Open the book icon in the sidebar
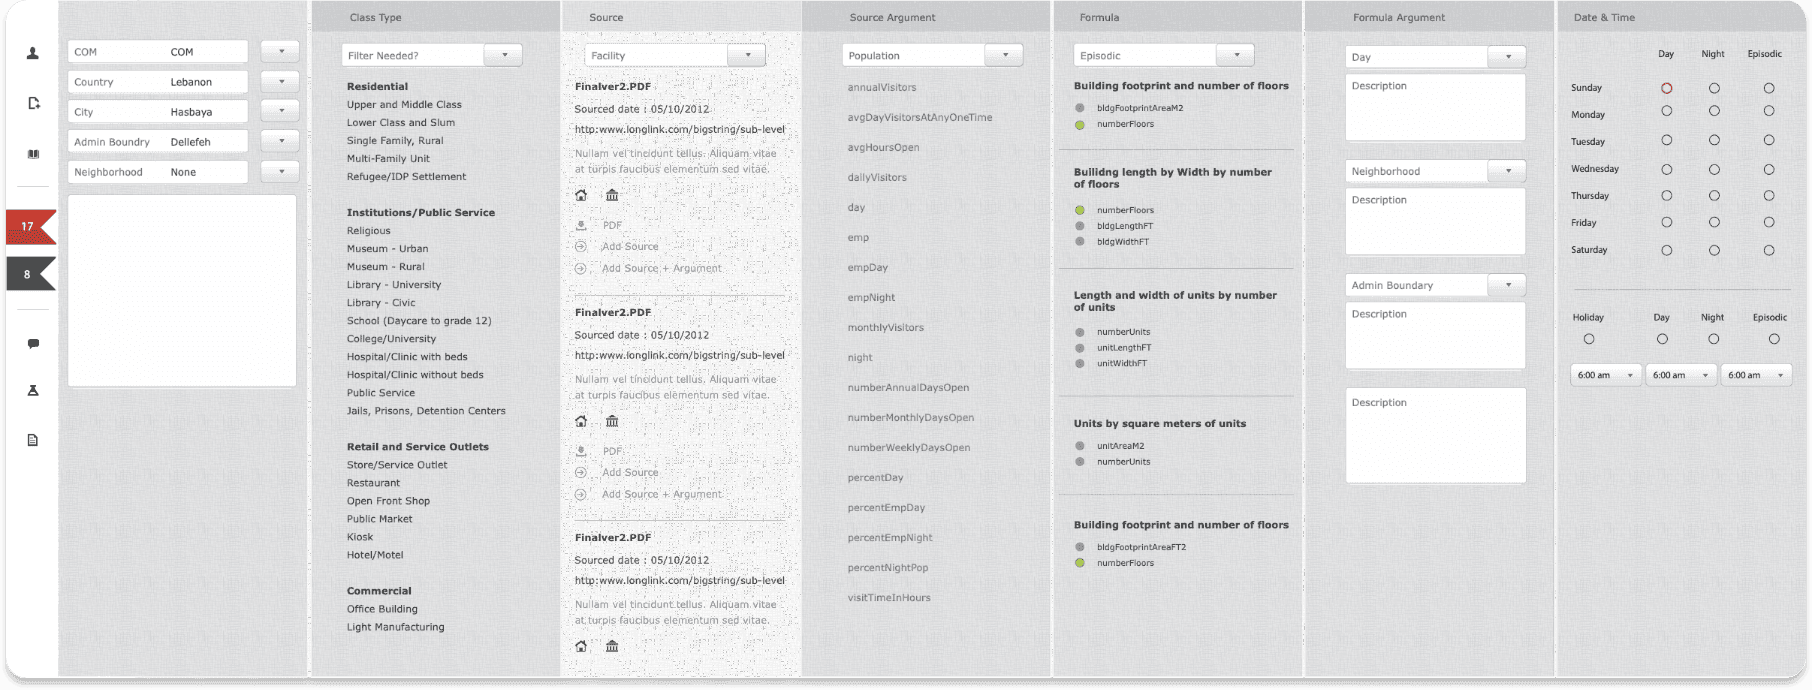Image resolution: width=1812 pixels, height=690 pixels. [33, 154]
